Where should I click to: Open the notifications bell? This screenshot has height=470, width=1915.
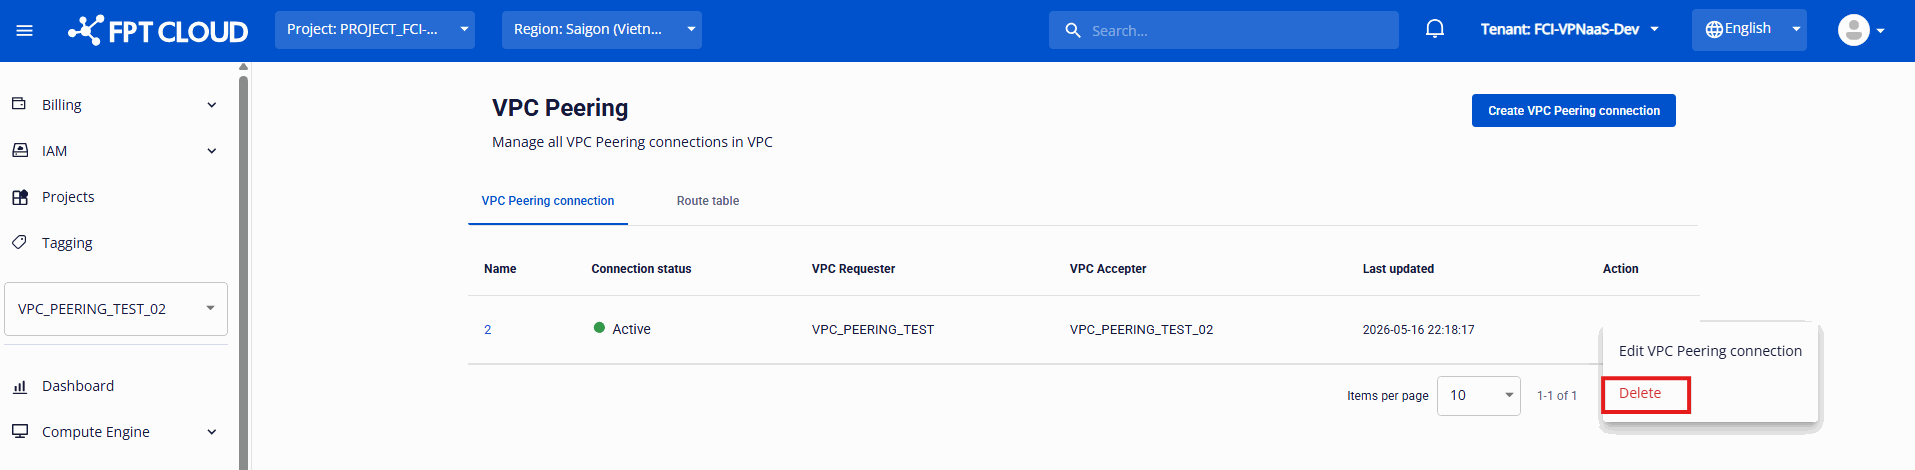[x=1434, y=29]
